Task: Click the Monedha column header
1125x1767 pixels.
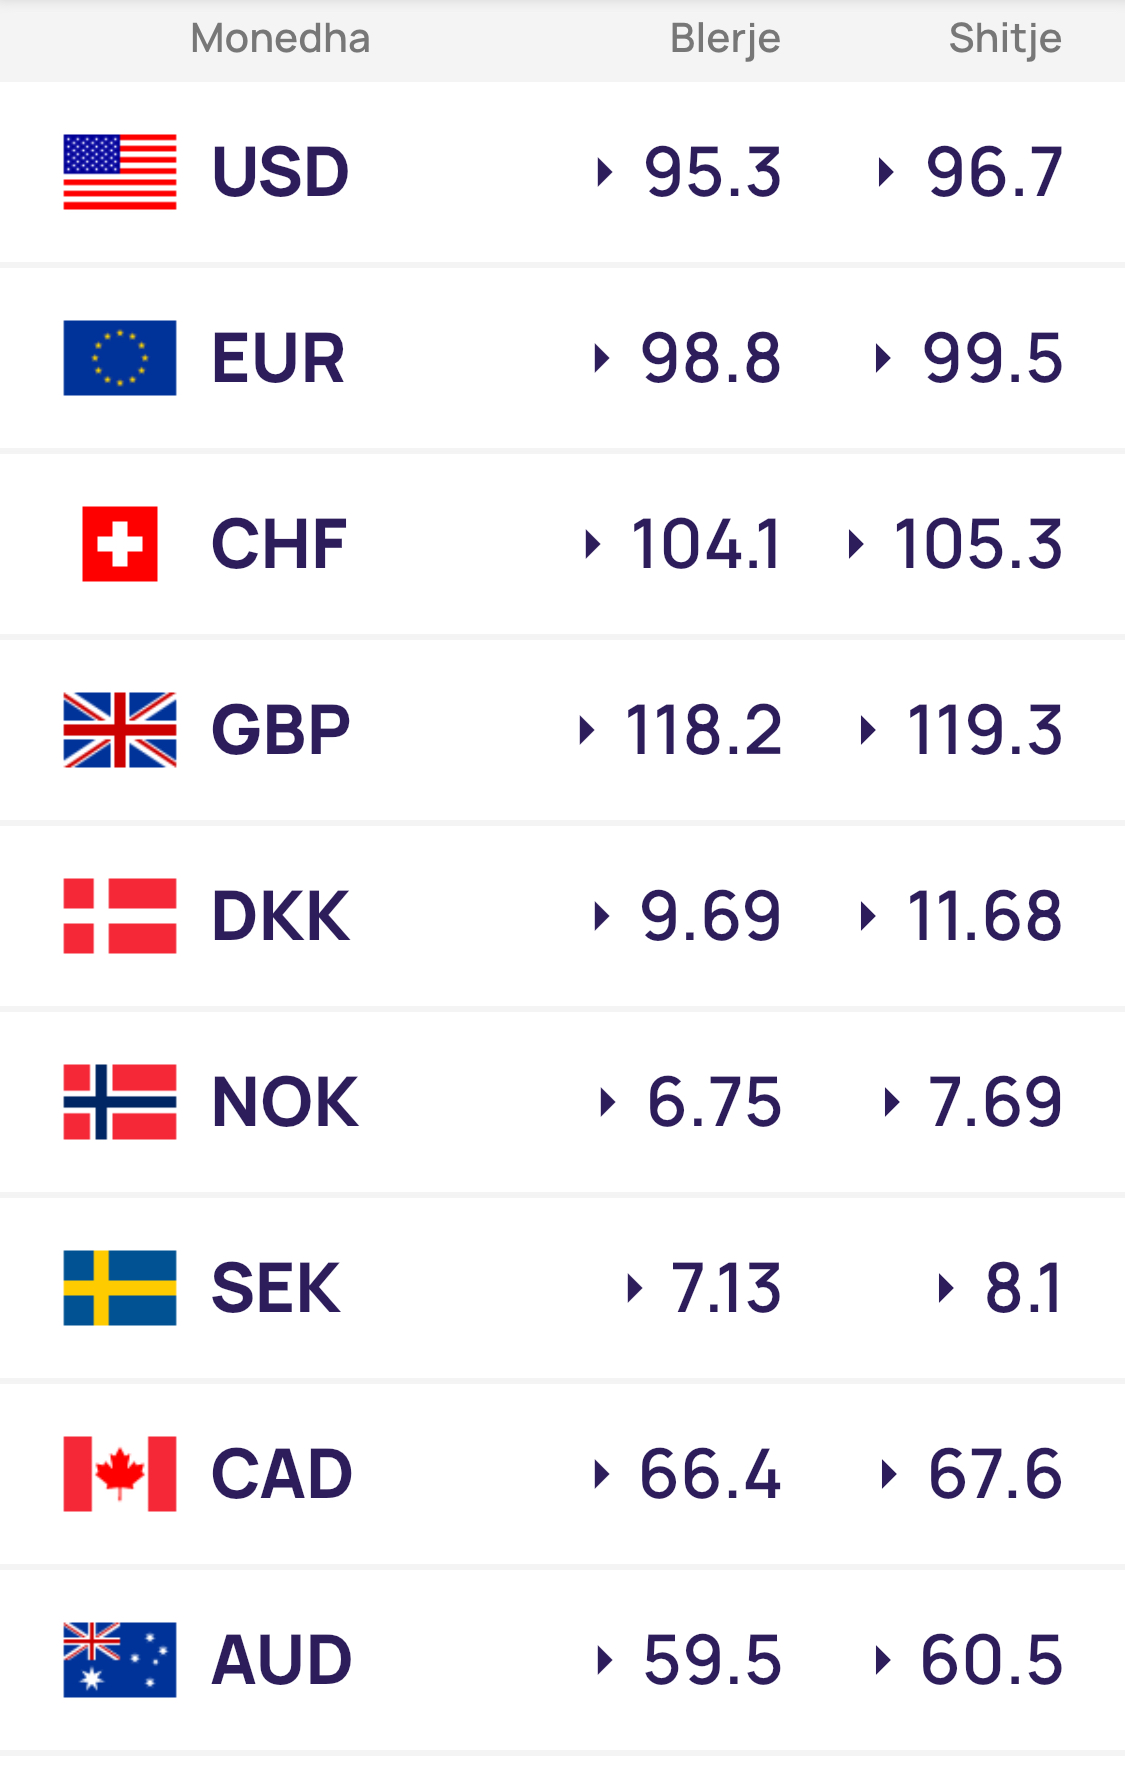Action: [x=280, y=39]
